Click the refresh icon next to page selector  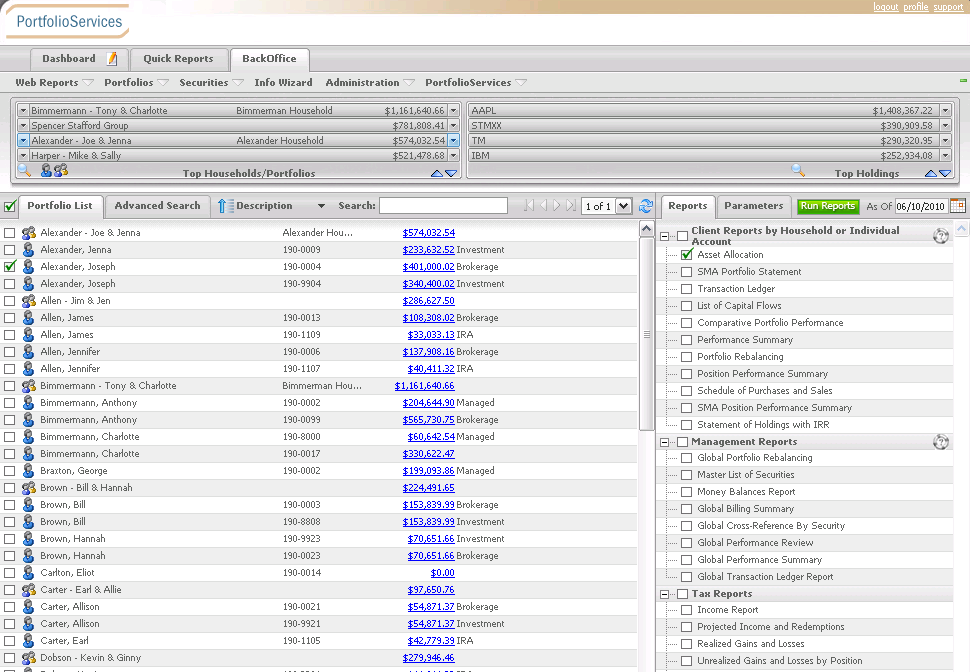pyautogui.click(x=646, y=206)
